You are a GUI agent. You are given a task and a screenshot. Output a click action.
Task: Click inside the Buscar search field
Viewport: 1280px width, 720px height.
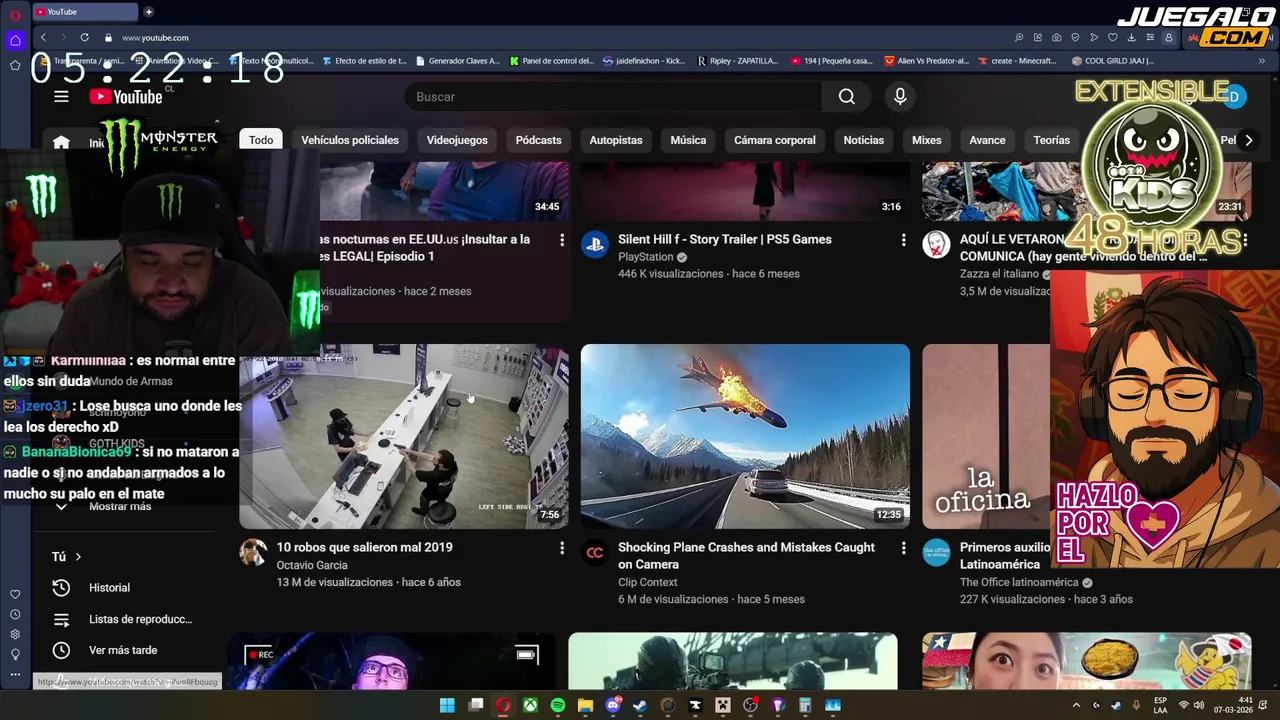pyautogui.click(x=613, y=96)
